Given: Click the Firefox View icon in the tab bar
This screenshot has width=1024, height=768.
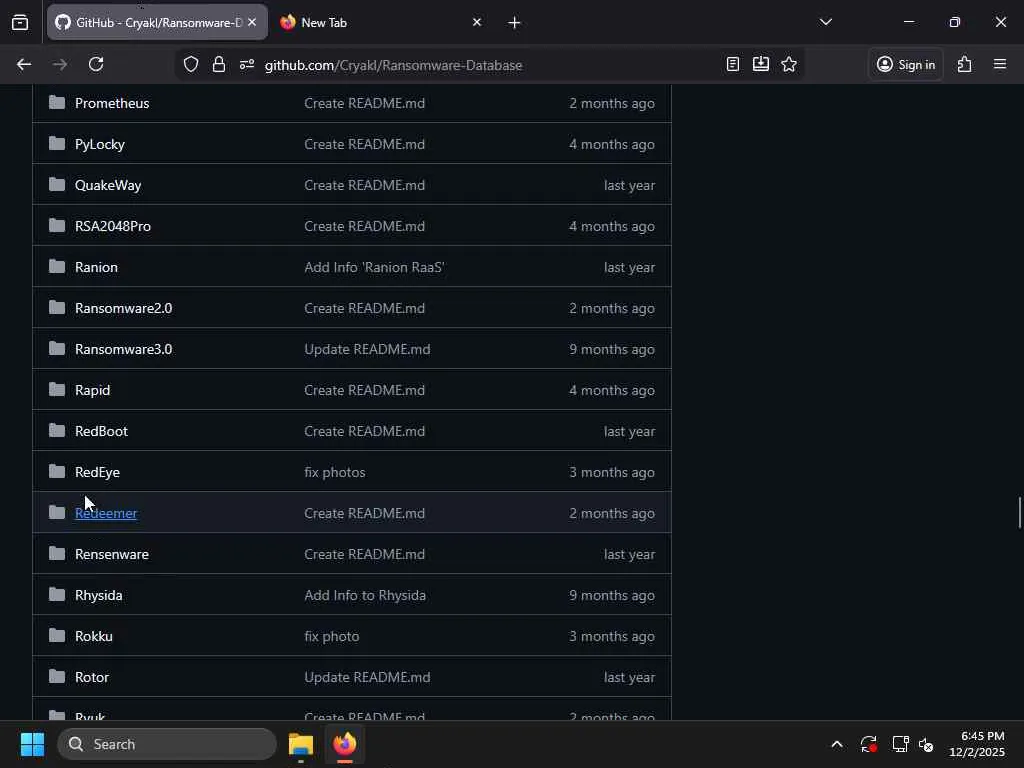Looking at the screenshot, I should pos(20,22).
